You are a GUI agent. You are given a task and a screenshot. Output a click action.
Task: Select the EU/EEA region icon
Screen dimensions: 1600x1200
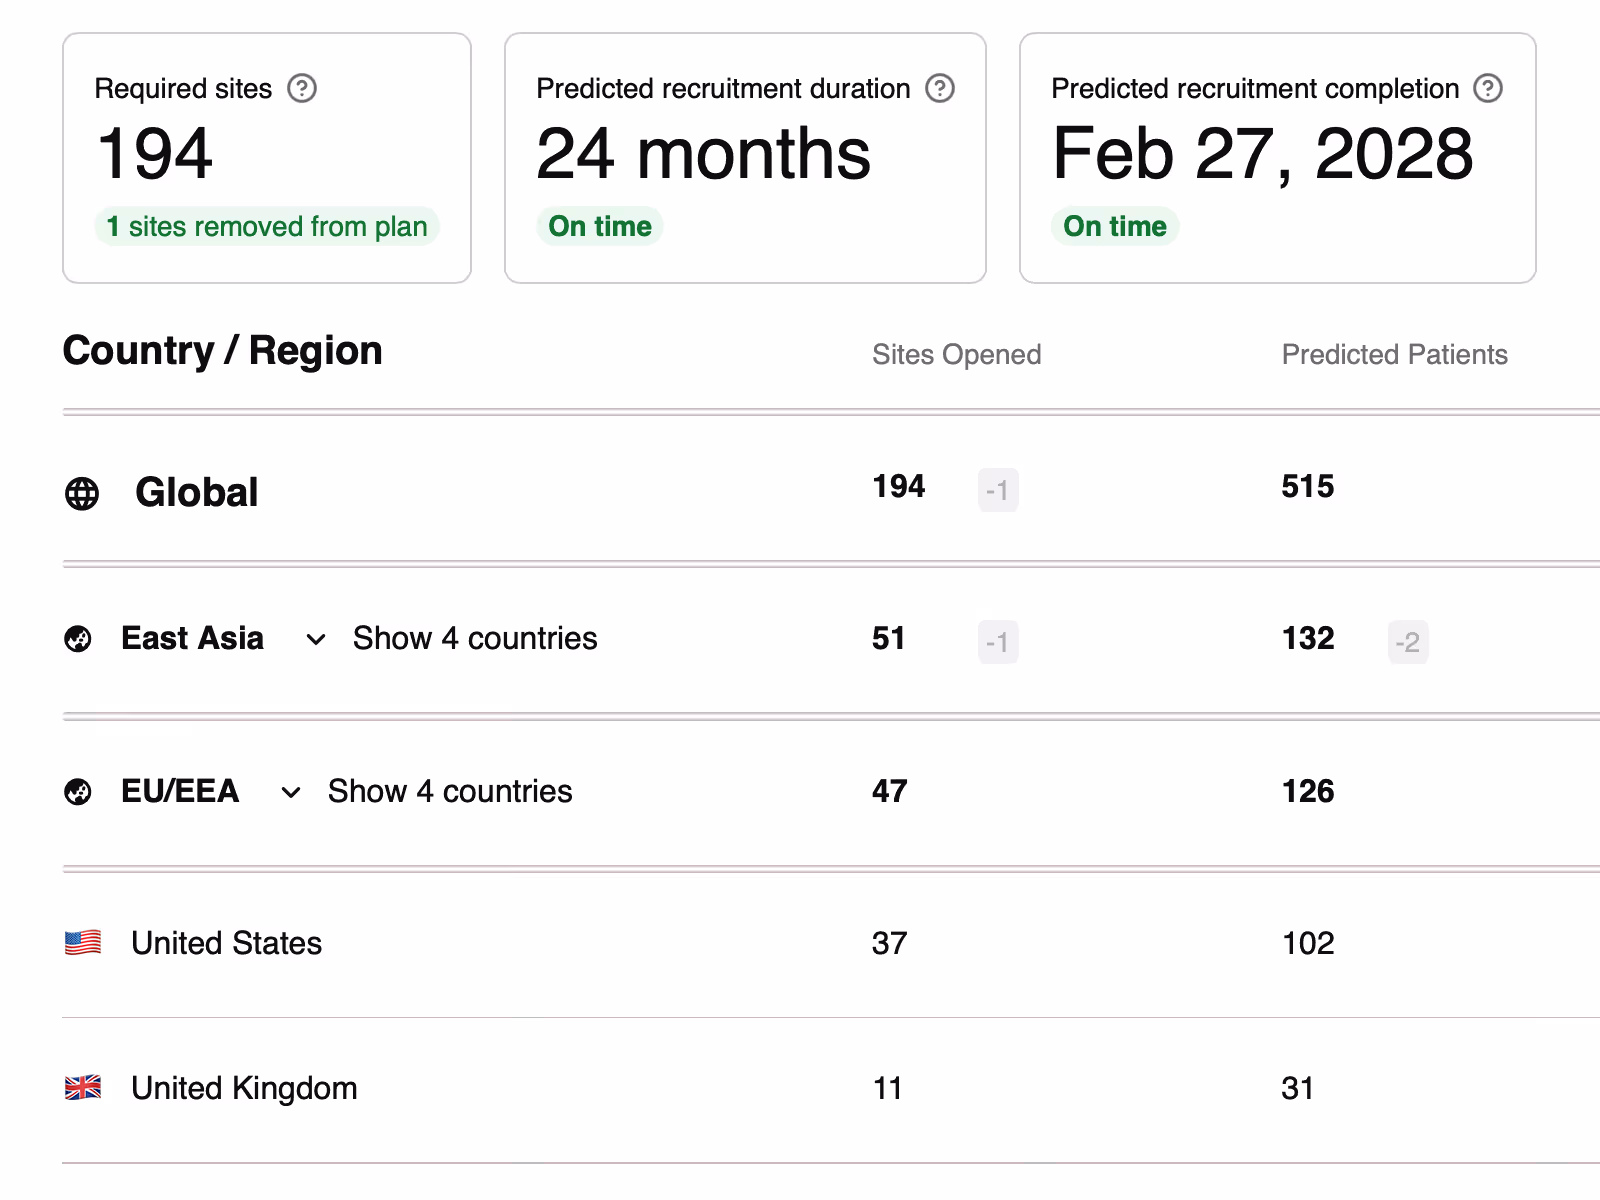tap(78, 791)
